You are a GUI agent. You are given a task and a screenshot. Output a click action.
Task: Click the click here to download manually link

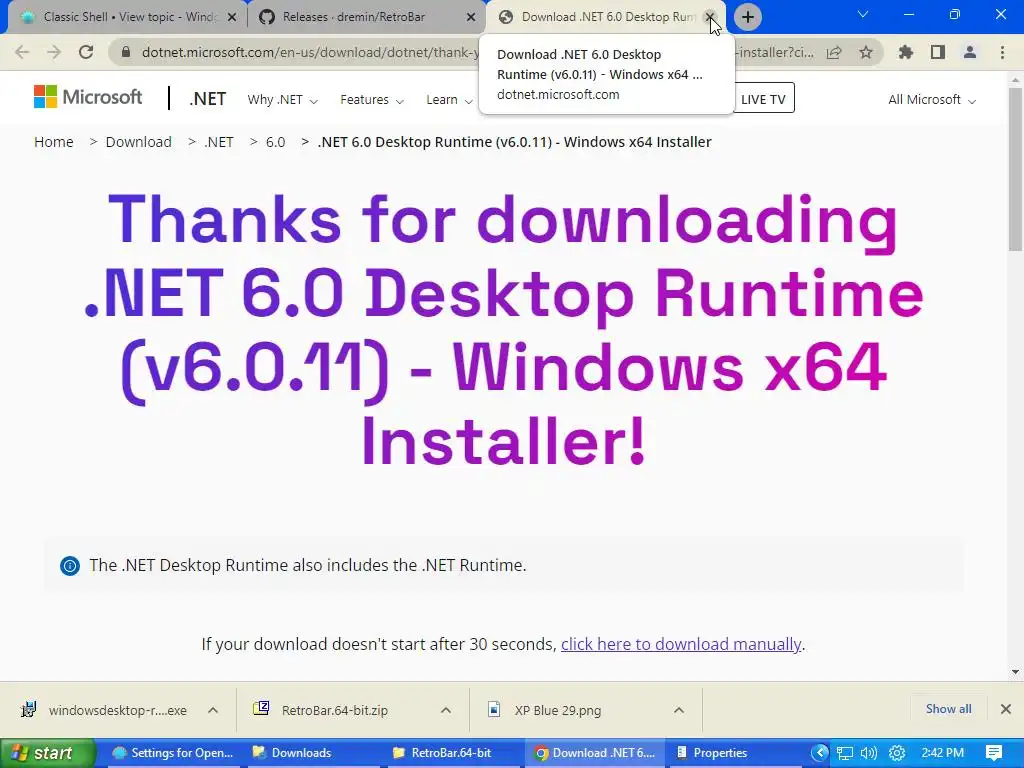click(680, 645)
